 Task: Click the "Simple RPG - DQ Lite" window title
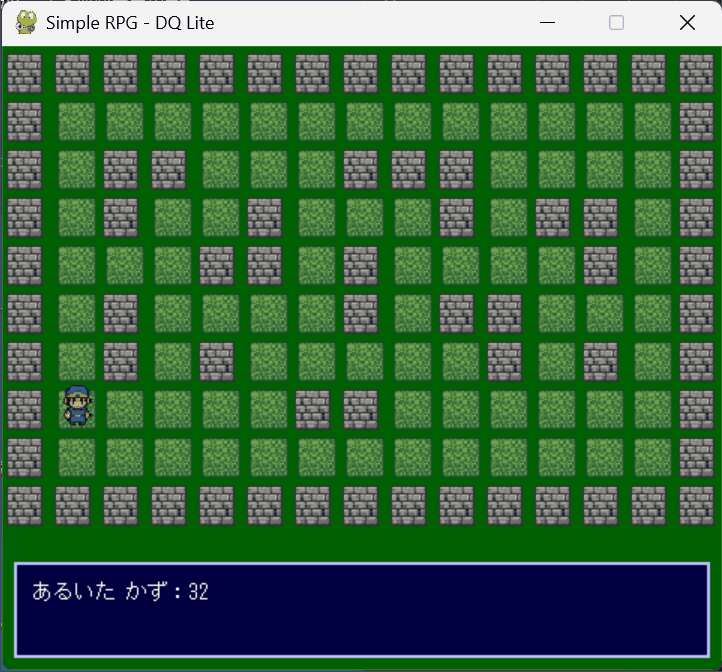130,23
